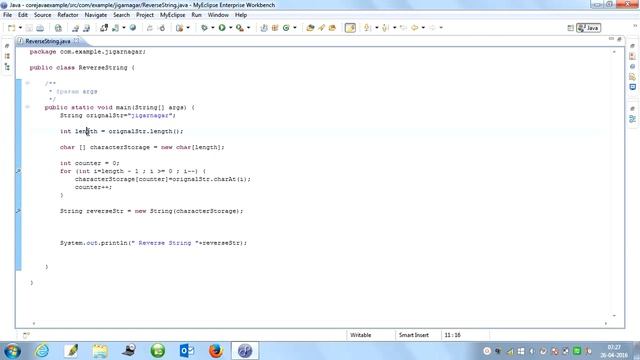Image resolution: width=640 pixels, height=360 pixels.
Task: Open the Windows Start button
Action: coord(12,351)
